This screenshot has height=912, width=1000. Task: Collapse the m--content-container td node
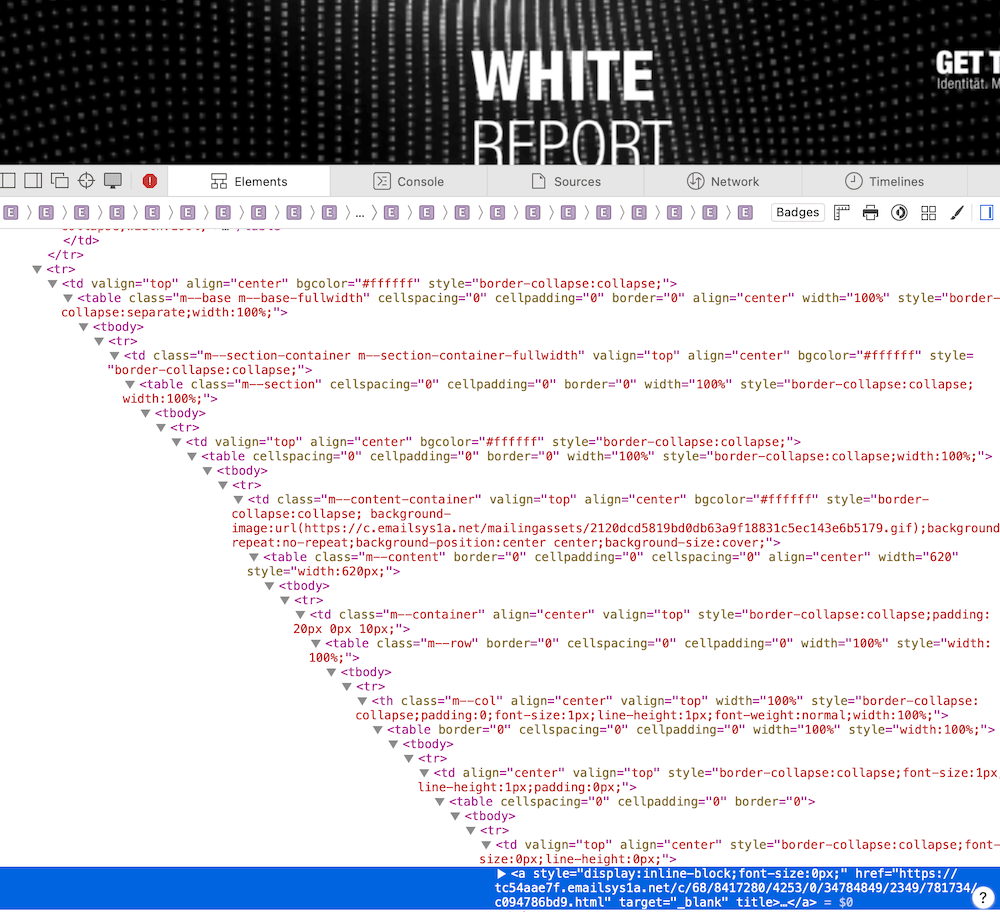pyautogui.click(x=239, y=499)
